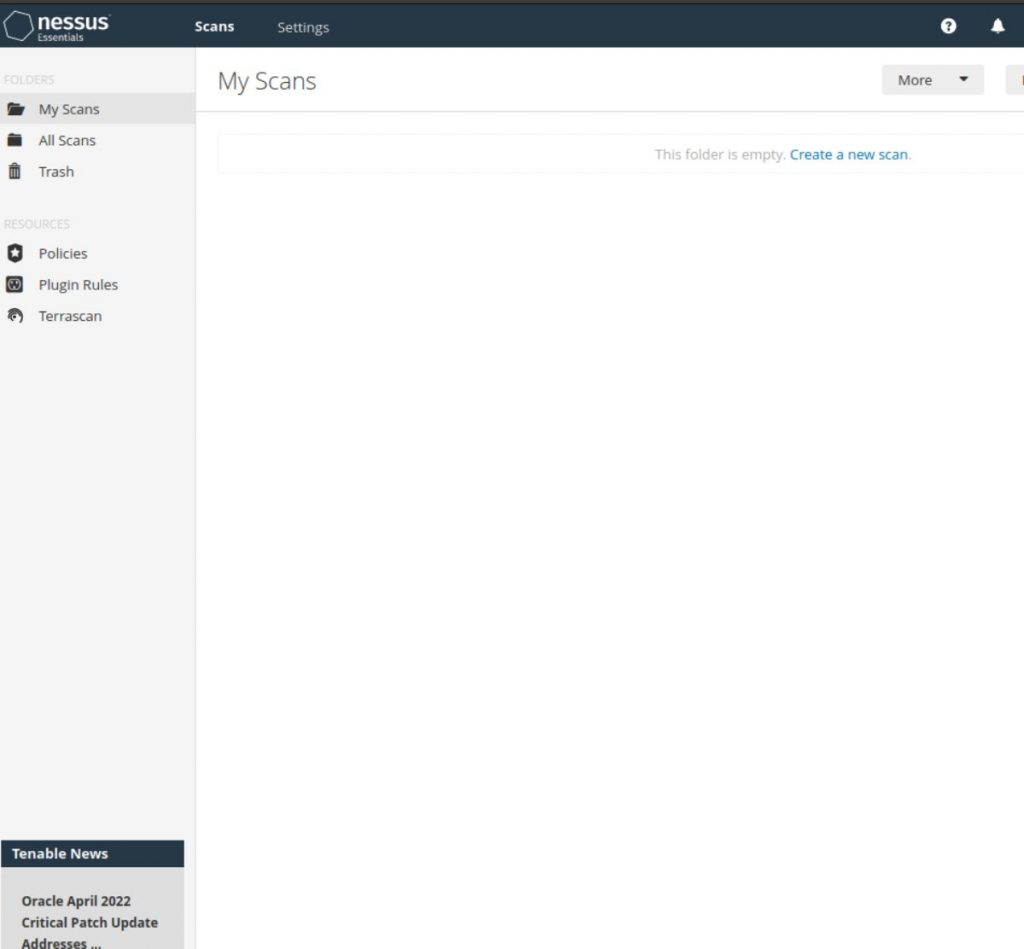Click the partially visible button at top right

(1019, 79)
